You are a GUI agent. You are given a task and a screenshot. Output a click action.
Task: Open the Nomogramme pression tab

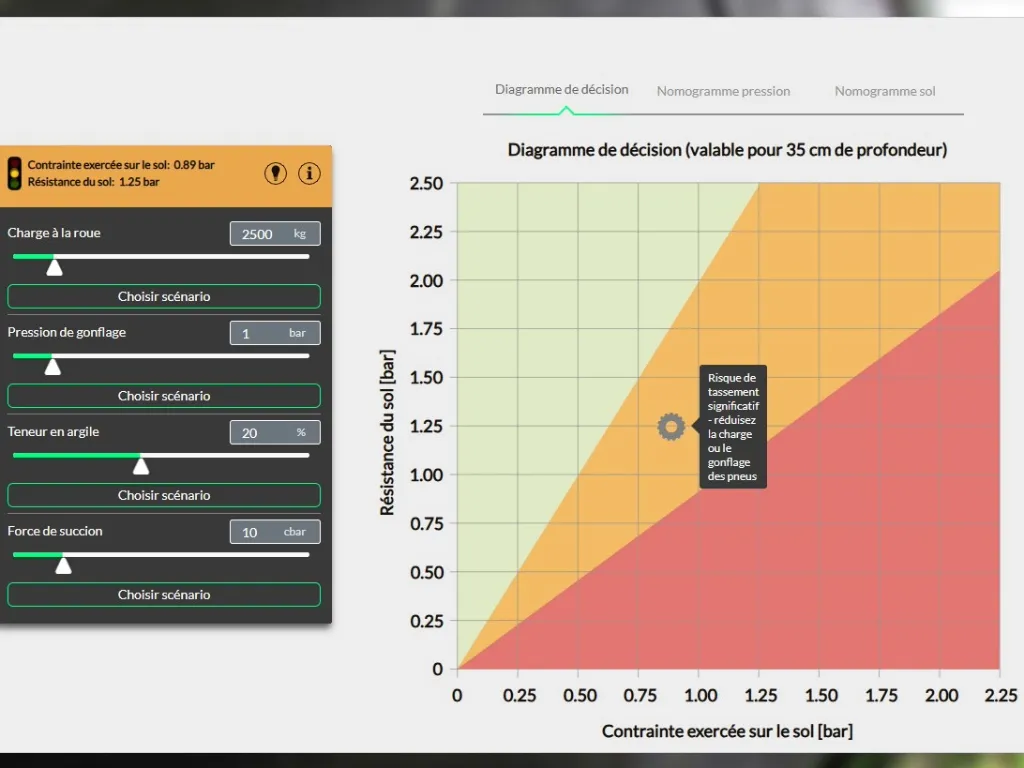point(724,91)
